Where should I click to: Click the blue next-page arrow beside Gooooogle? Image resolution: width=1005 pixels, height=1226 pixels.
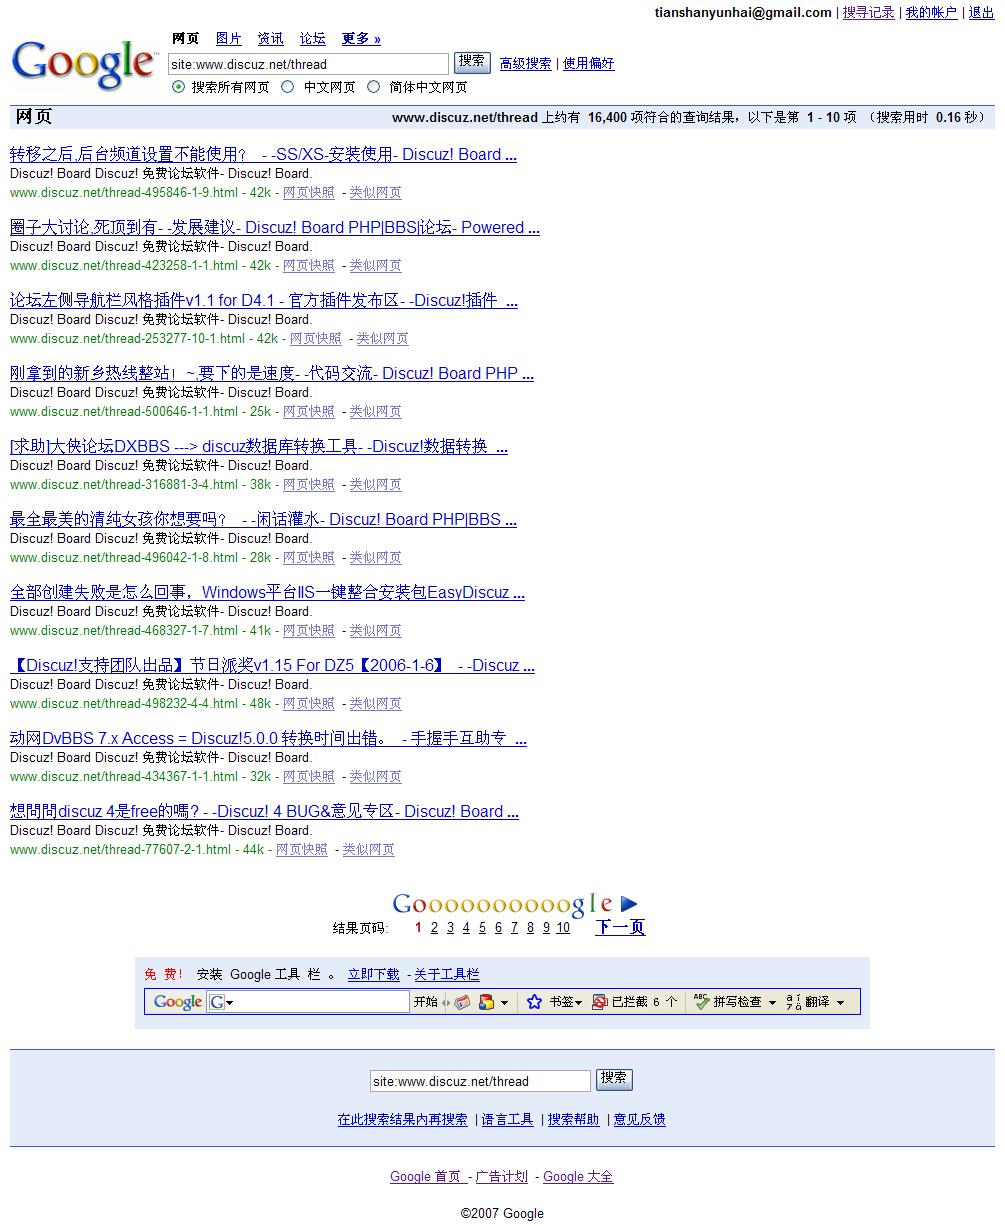pos(629,904)
